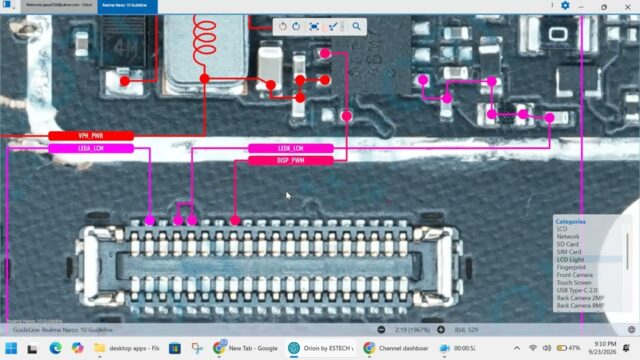Check battery status at 47%
The height and width of the screenshot is (360, 640).
pos(569,348)
